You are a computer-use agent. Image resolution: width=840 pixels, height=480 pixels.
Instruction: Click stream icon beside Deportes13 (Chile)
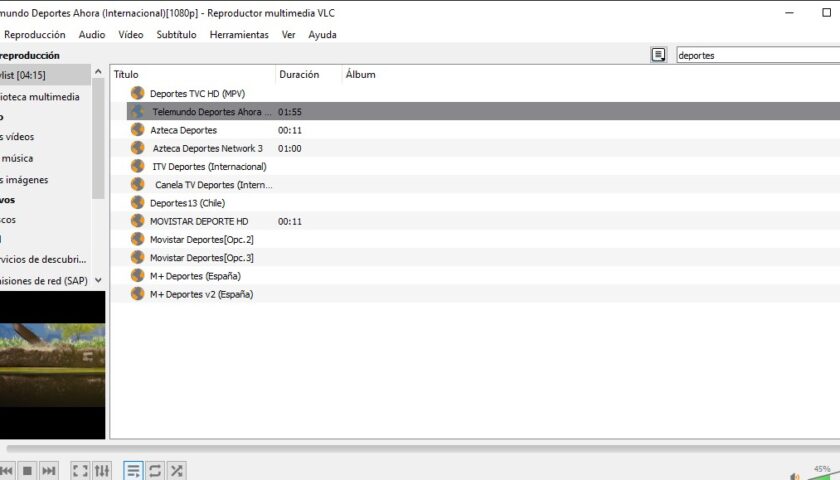pyautogui.click(x=138, y=202)
